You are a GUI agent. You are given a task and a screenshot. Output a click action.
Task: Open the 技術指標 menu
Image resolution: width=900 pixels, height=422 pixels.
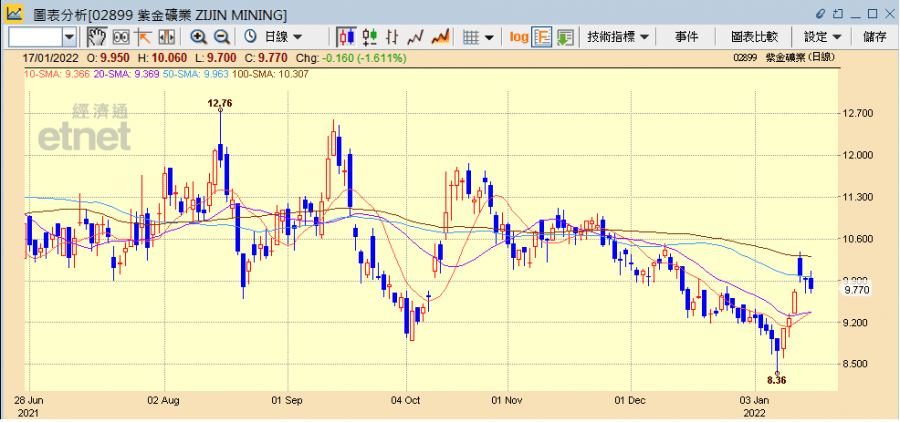coord(619,37)
